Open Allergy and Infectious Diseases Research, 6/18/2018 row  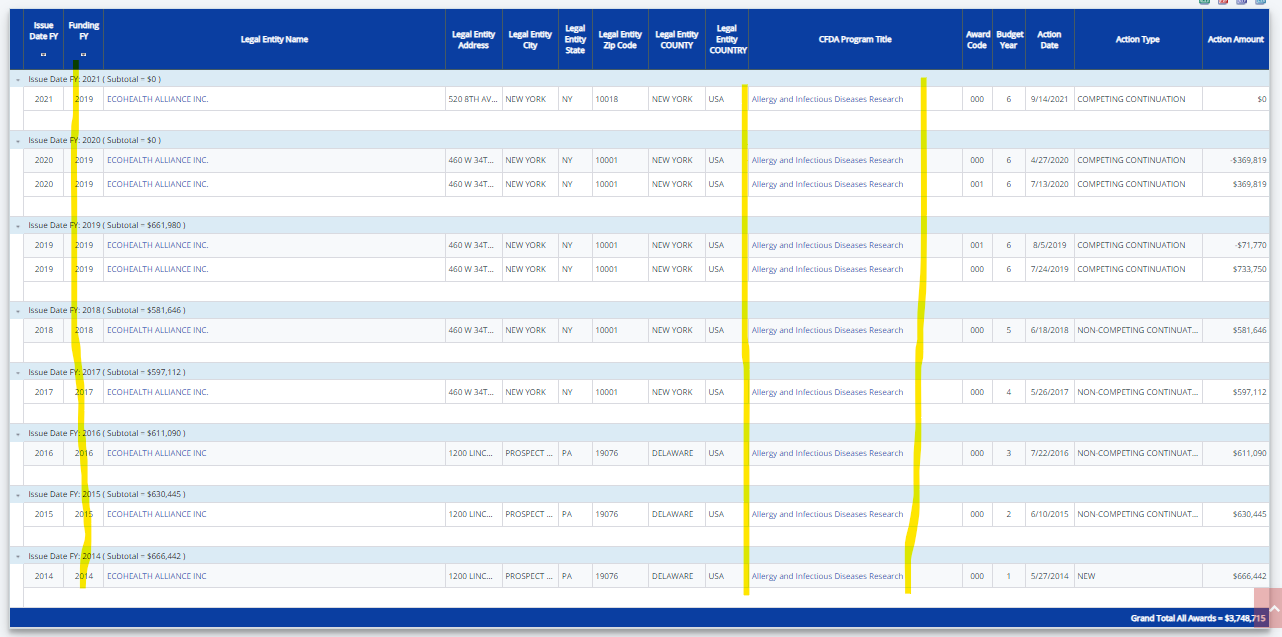(x=827, y=330)
